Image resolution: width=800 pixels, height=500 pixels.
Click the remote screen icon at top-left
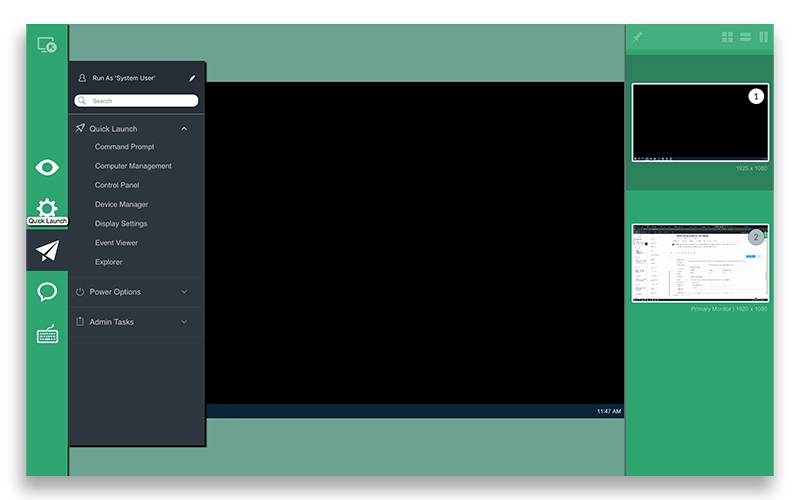pos(47,45)
